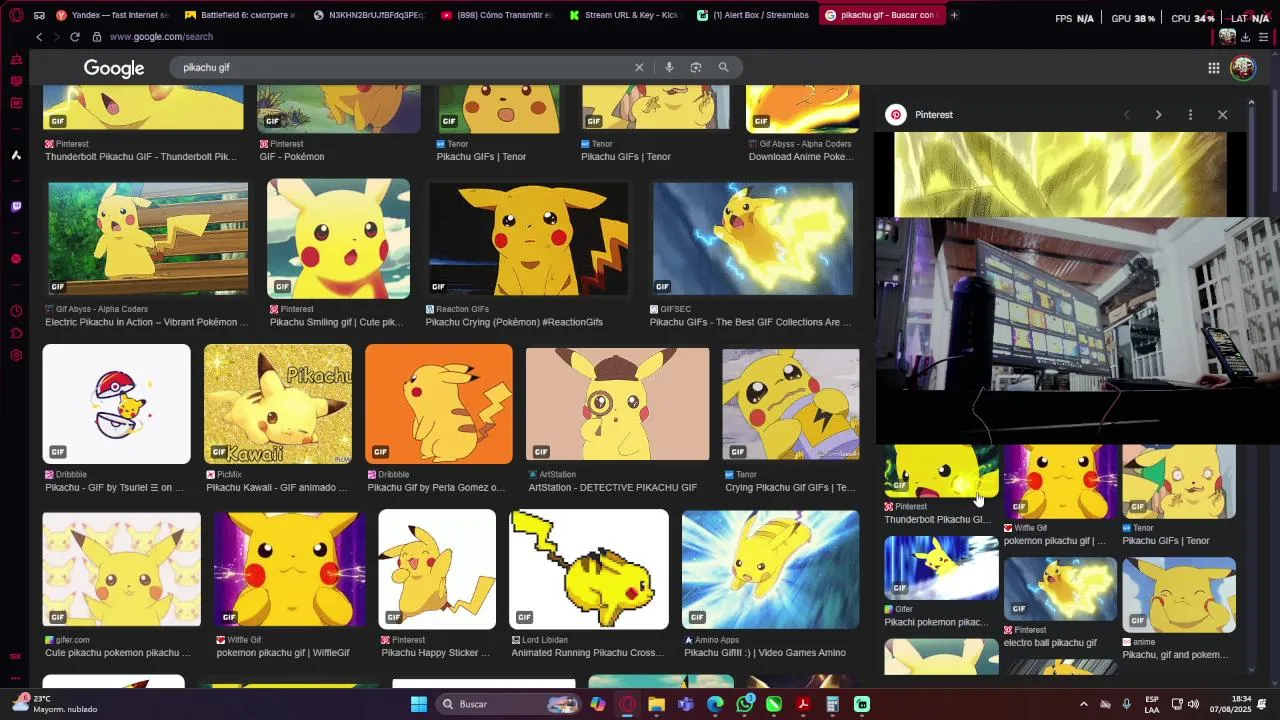Switch to the Battlefield 6 tab

coord(241,15)
